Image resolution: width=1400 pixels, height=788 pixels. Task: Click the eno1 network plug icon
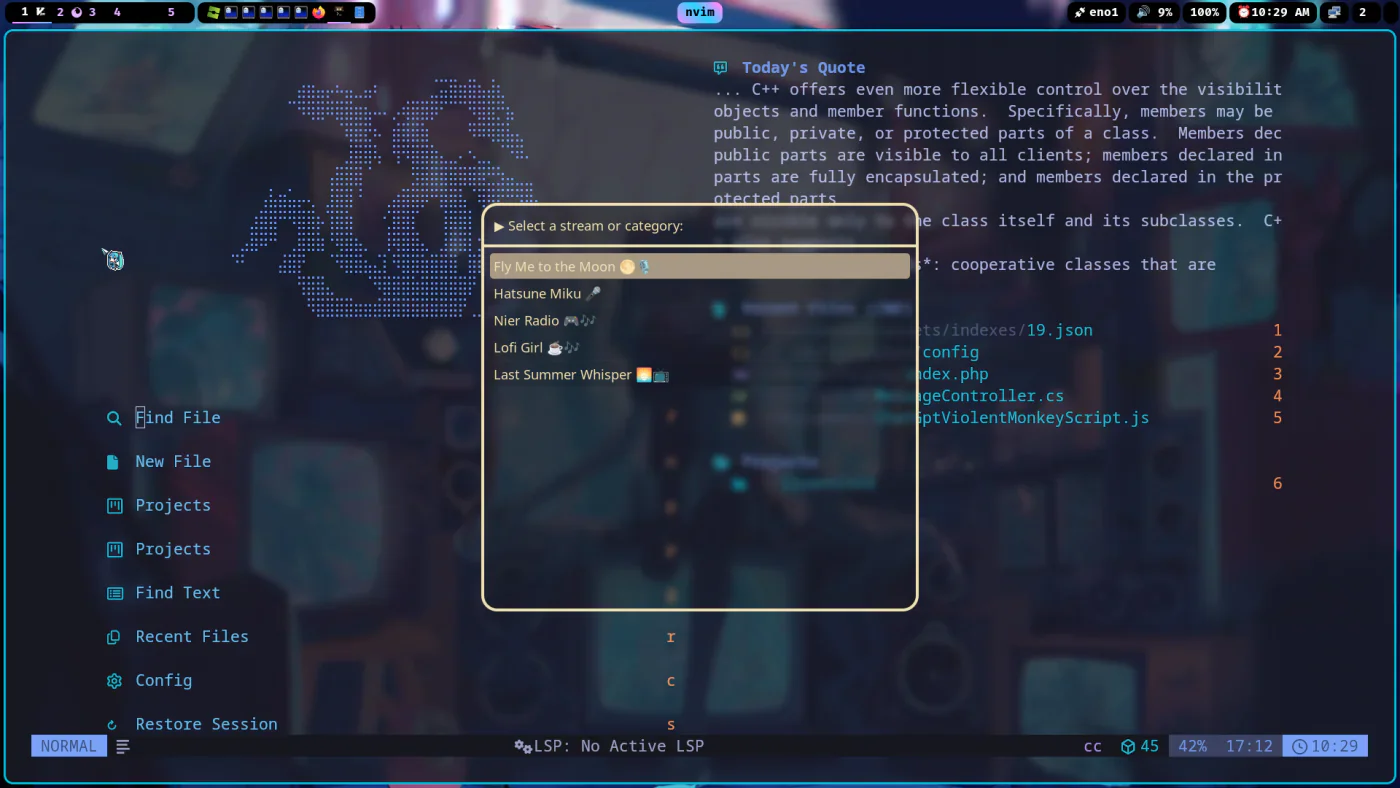click(x=1080, y=12)
